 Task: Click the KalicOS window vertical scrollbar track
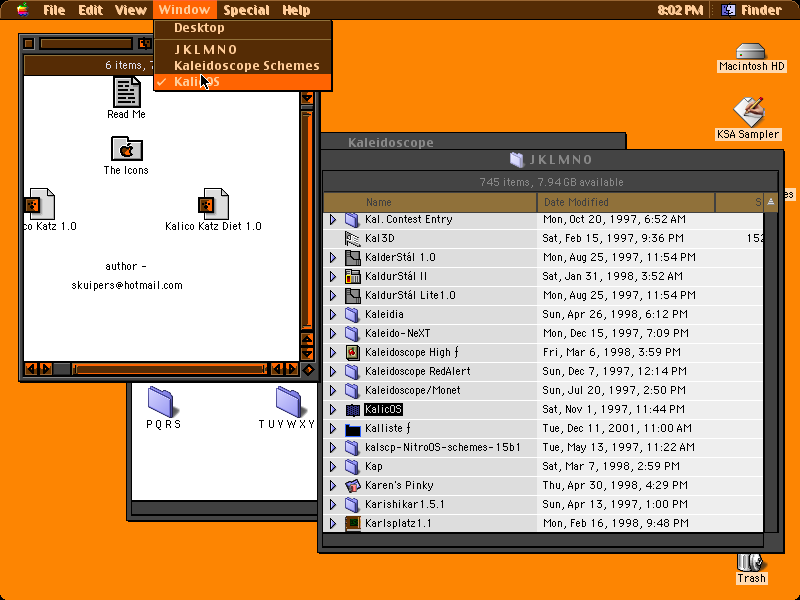307,219
